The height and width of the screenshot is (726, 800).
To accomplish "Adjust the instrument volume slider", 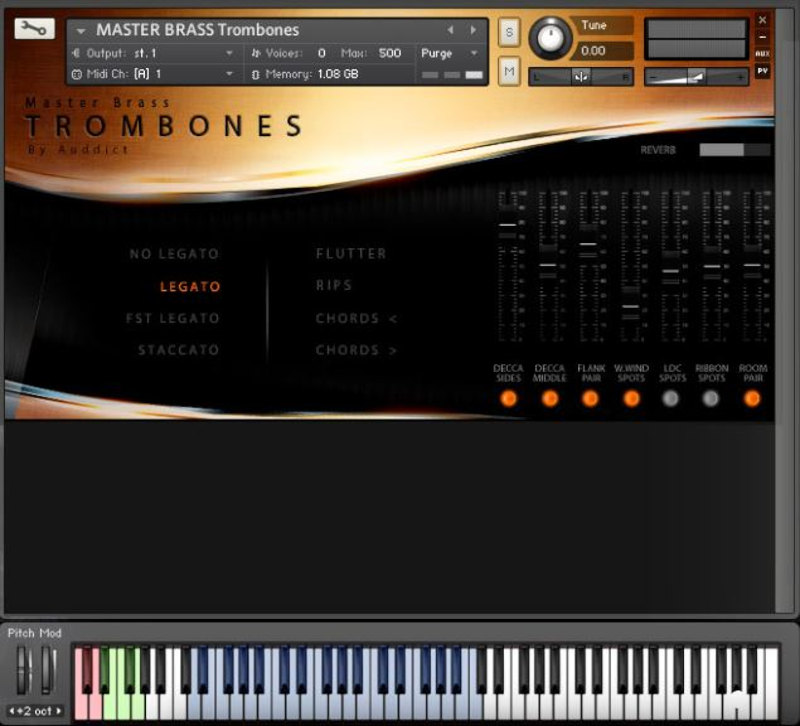I will (x=696, y=77).
